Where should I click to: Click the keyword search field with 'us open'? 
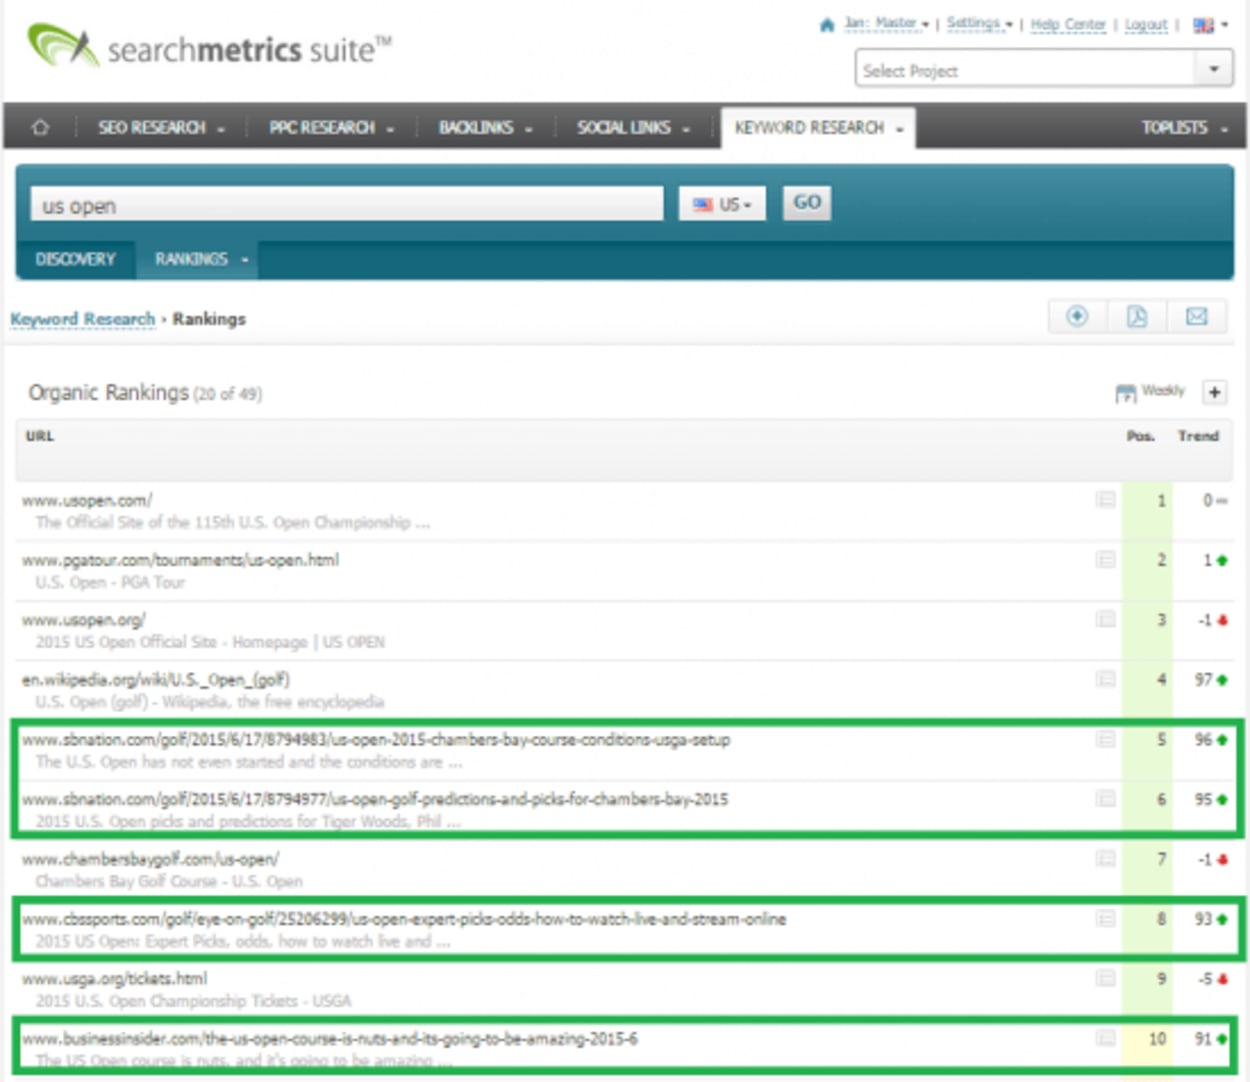pos(346,204)
